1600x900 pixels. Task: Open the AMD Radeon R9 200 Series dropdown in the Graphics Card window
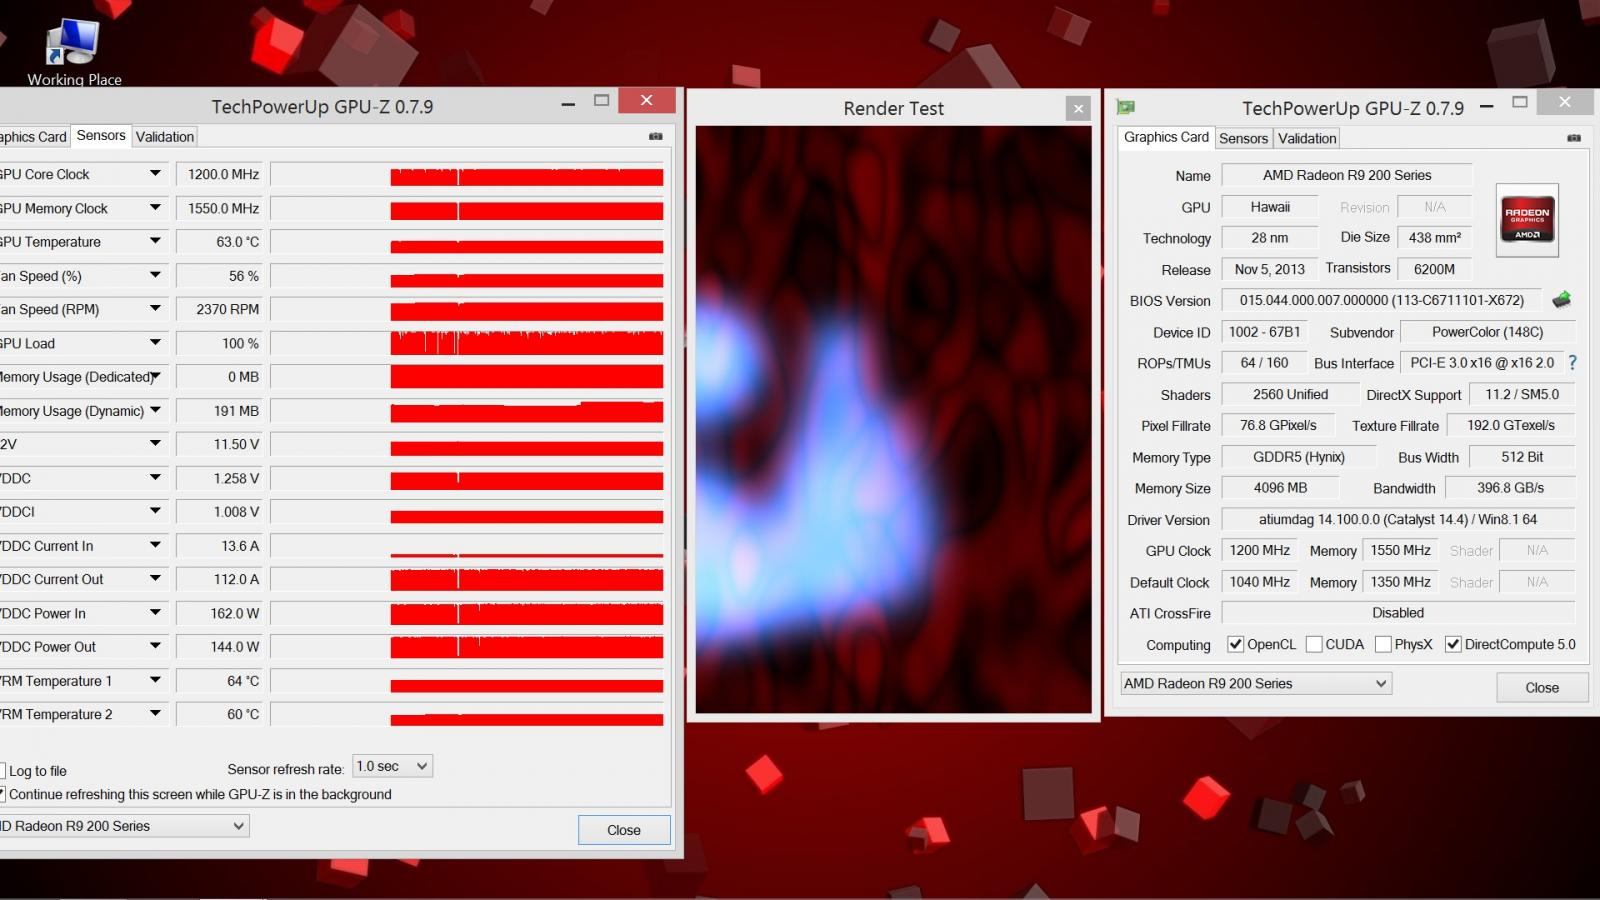point(1256,684)
